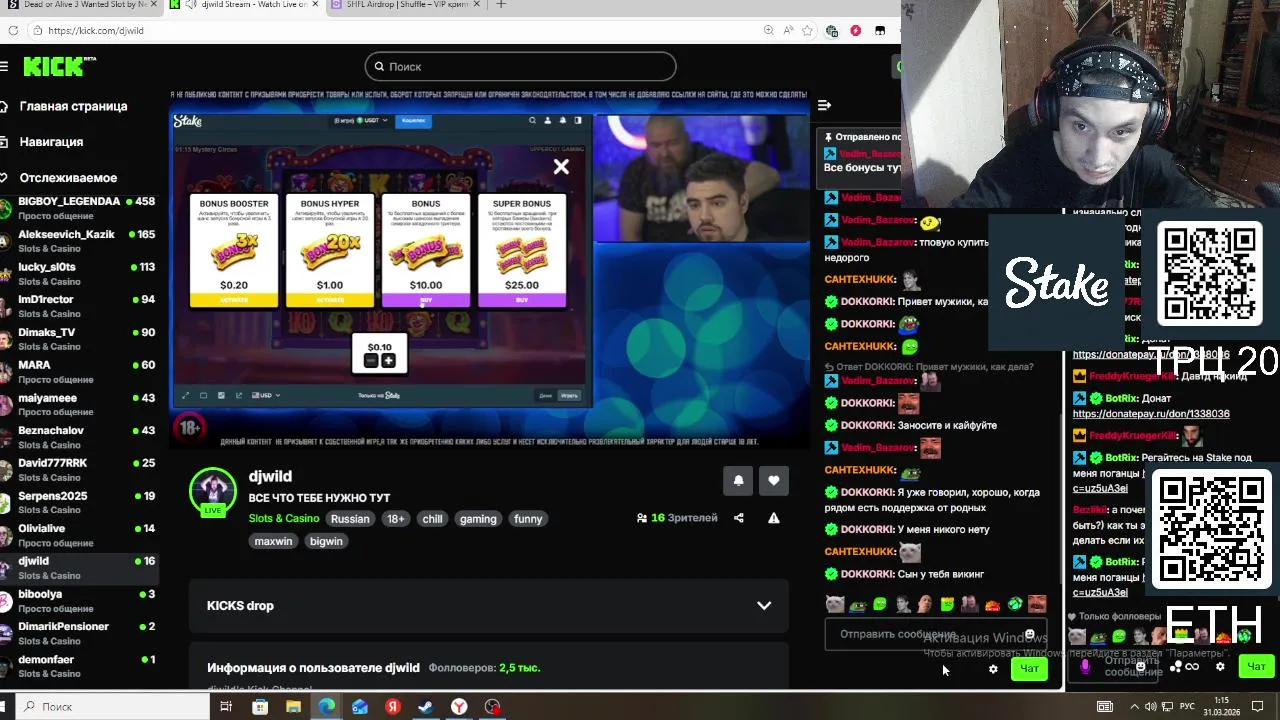
Task: Open the Dimaks_TV channel
Action: tap(80, 339)
